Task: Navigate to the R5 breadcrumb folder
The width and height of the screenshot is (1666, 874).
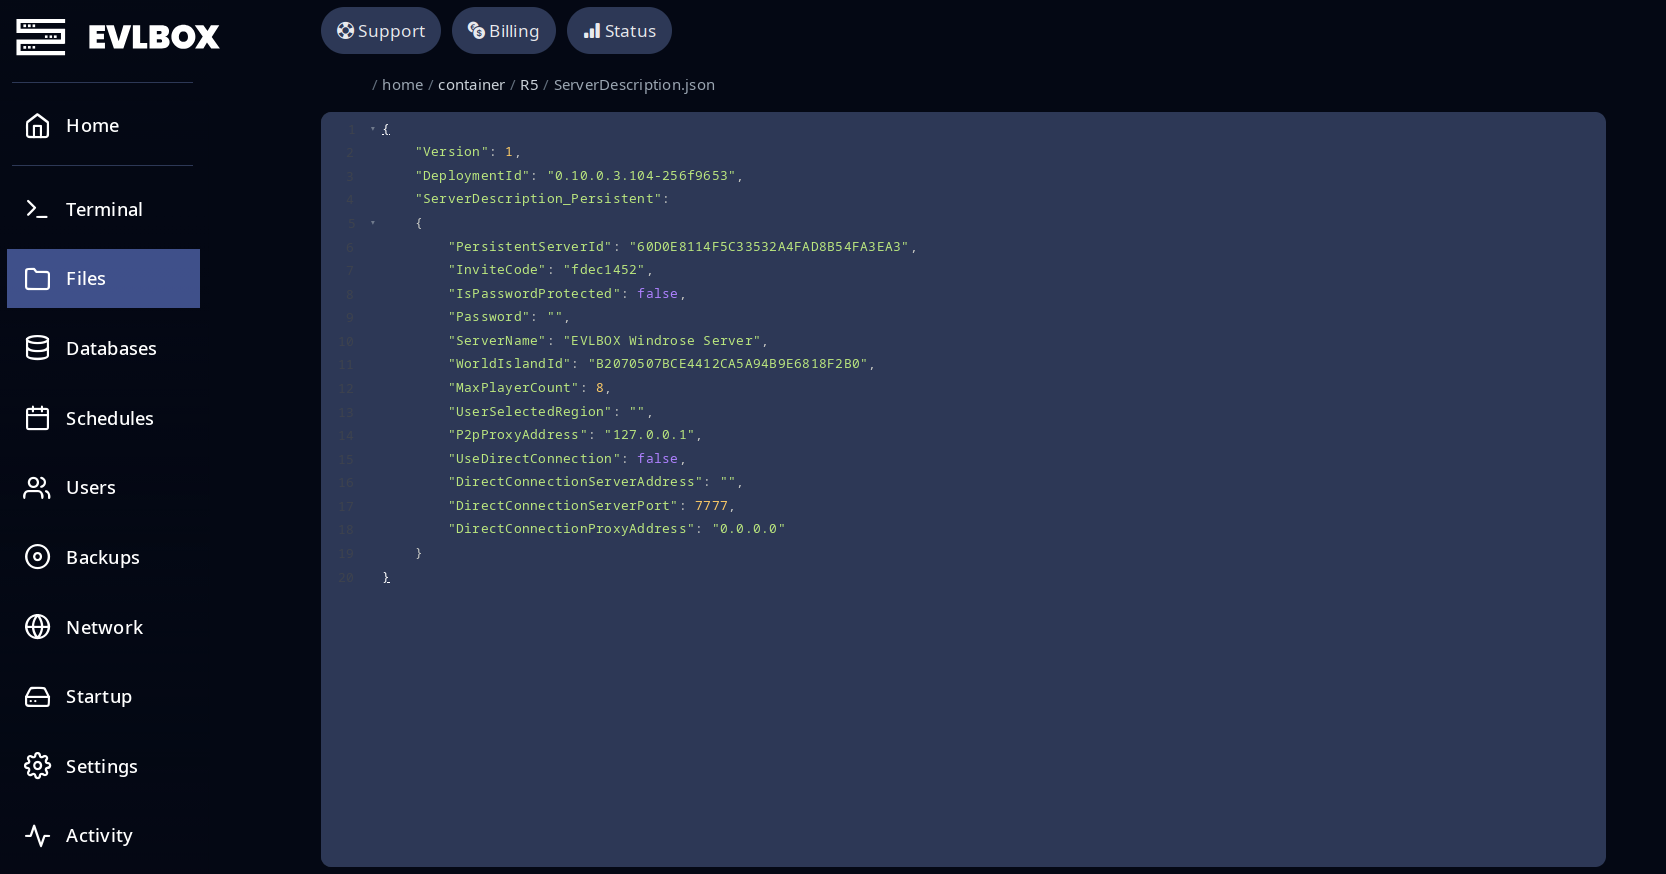Action: (x=529, y=85)
